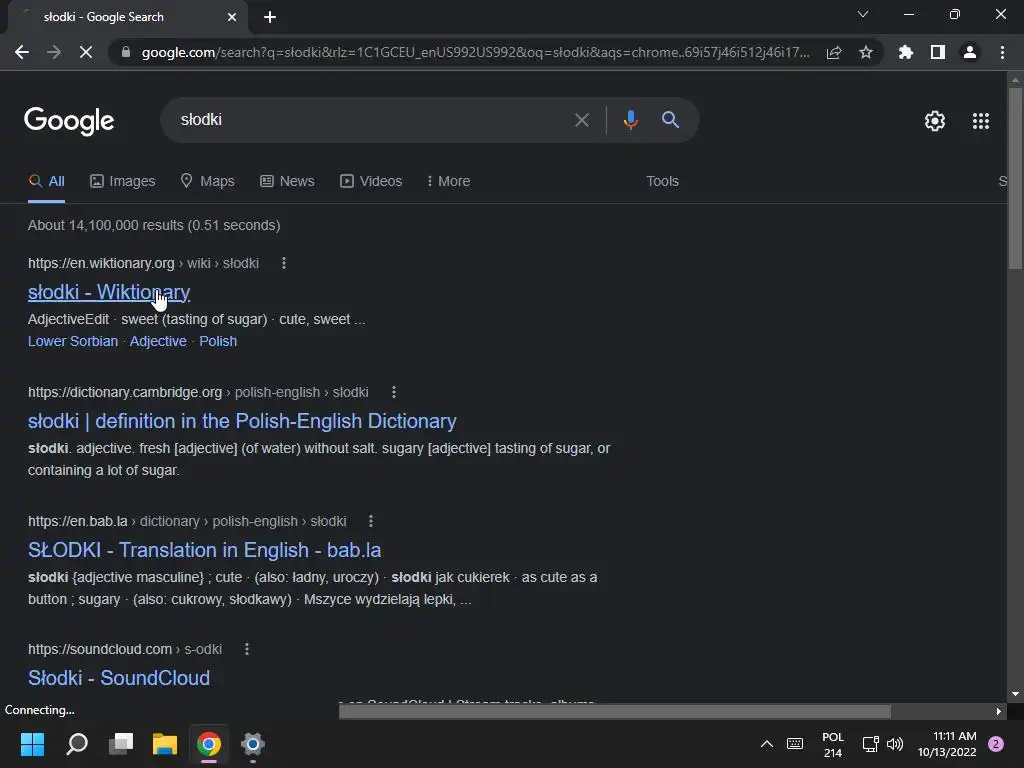
Task: Click the scroll right arrow at bottom
Action: pos(999,711)
